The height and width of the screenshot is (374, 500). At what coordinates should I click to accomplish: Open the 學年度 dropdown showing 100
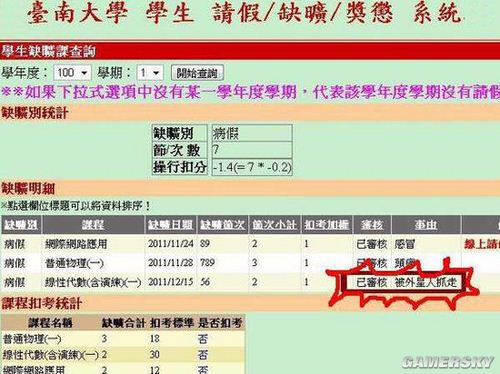[x=72, y=73]
